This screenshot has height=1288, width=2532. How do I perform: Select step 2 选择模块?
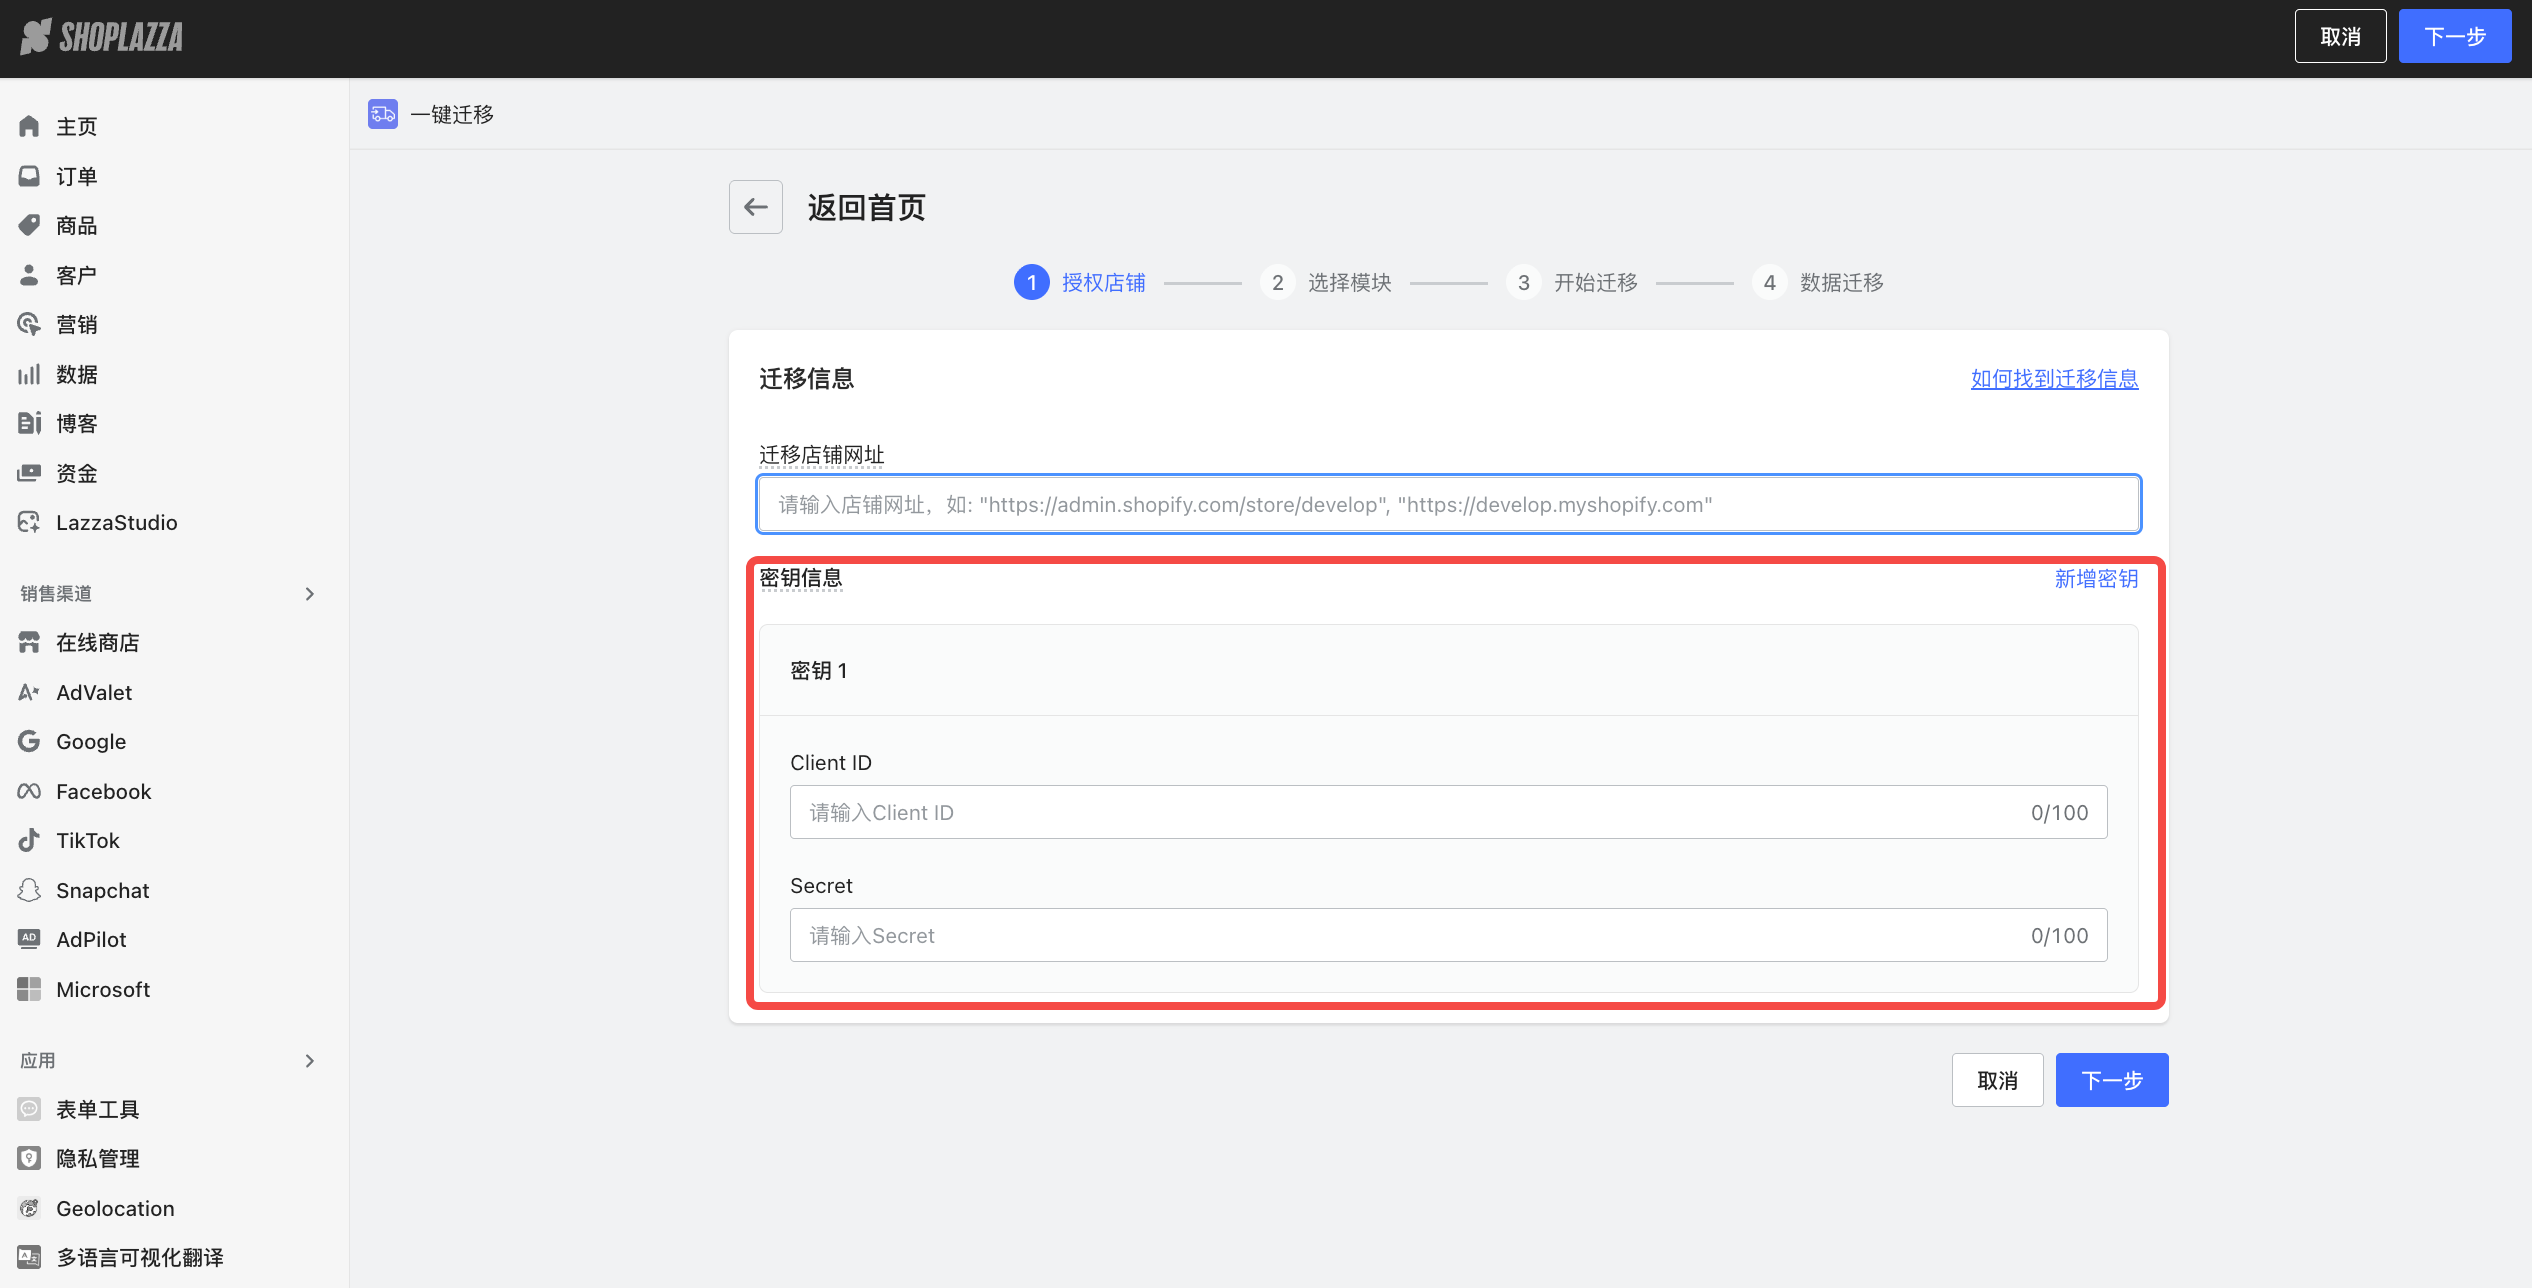point(1326,283)
